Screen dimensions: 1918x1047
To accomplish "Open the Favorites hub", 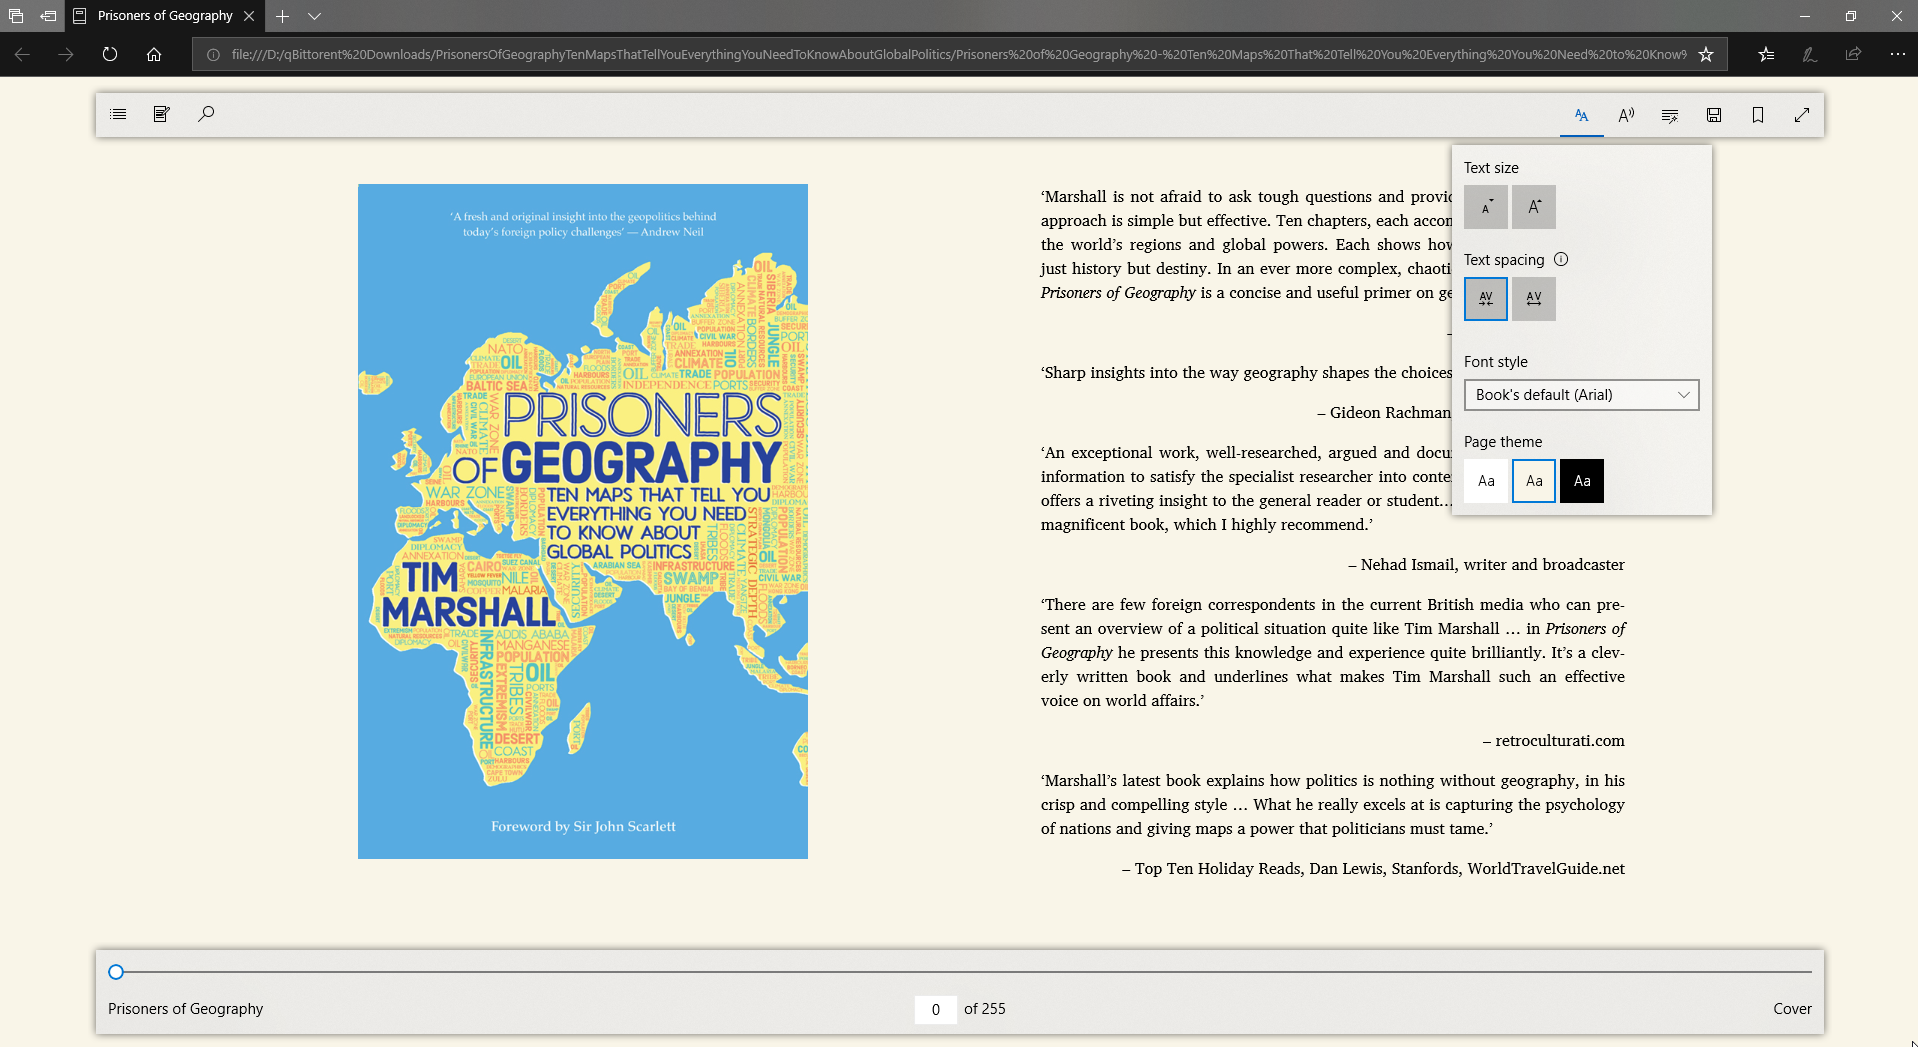I will [1766, 54].
